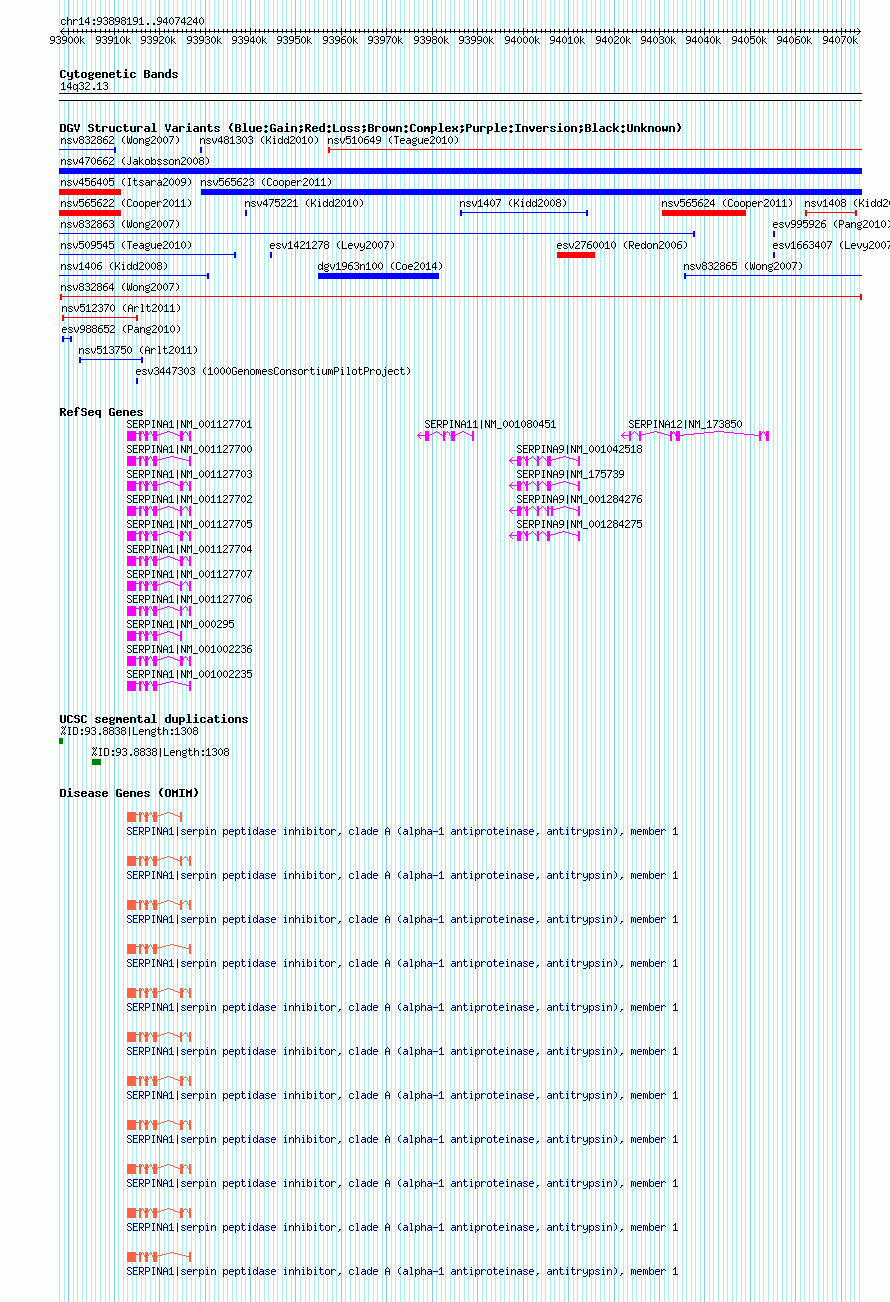Image resolution: width=890 pixels, height=1302 pixels.
Task: Click the red bar under nsv565624 (Cooper2011)
Action: 704,212
